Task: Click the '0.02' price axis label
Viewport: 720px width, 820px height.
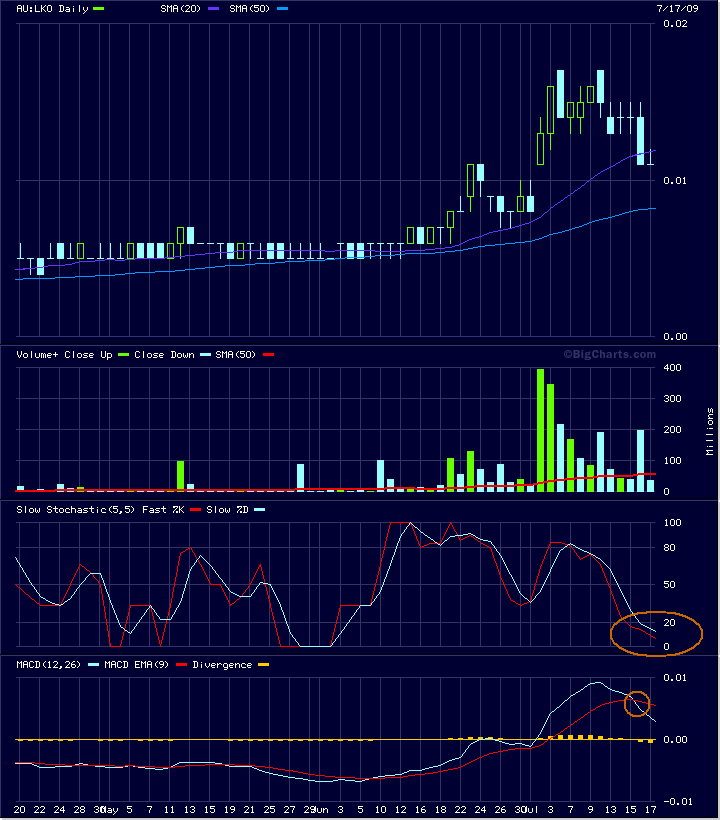Action: click(x=675, y=24)
